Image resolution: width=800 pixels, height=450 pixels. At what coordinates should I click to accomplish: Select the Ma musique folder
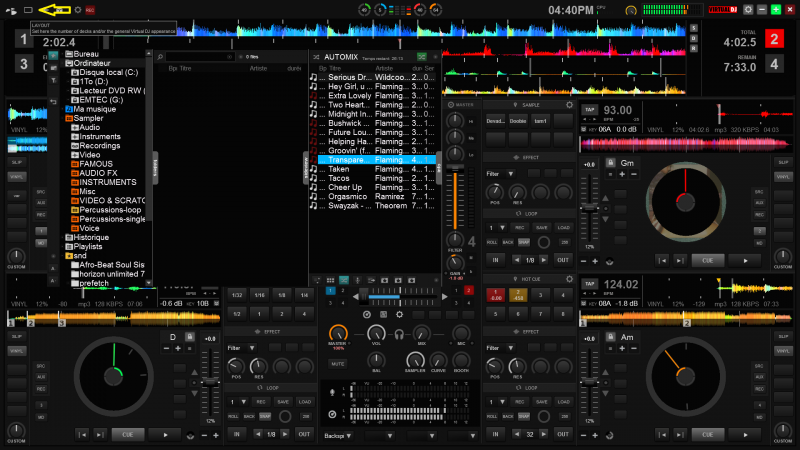95,109
